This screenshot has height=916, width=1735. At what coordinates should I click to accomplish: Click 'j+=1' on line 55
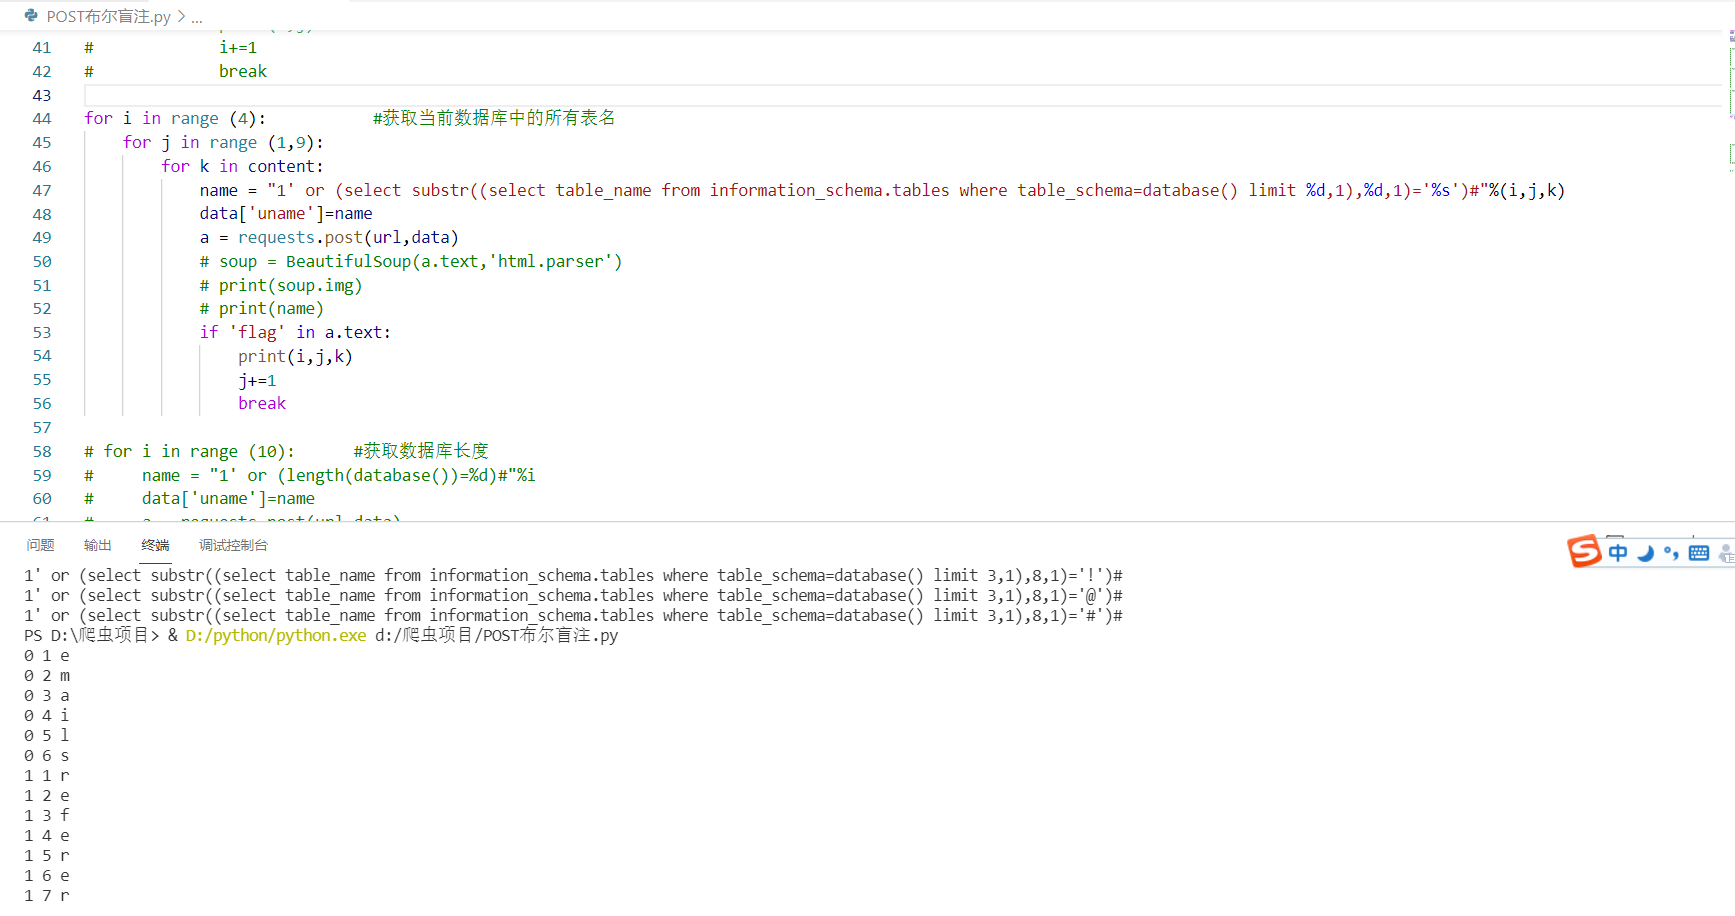[257, 381]
